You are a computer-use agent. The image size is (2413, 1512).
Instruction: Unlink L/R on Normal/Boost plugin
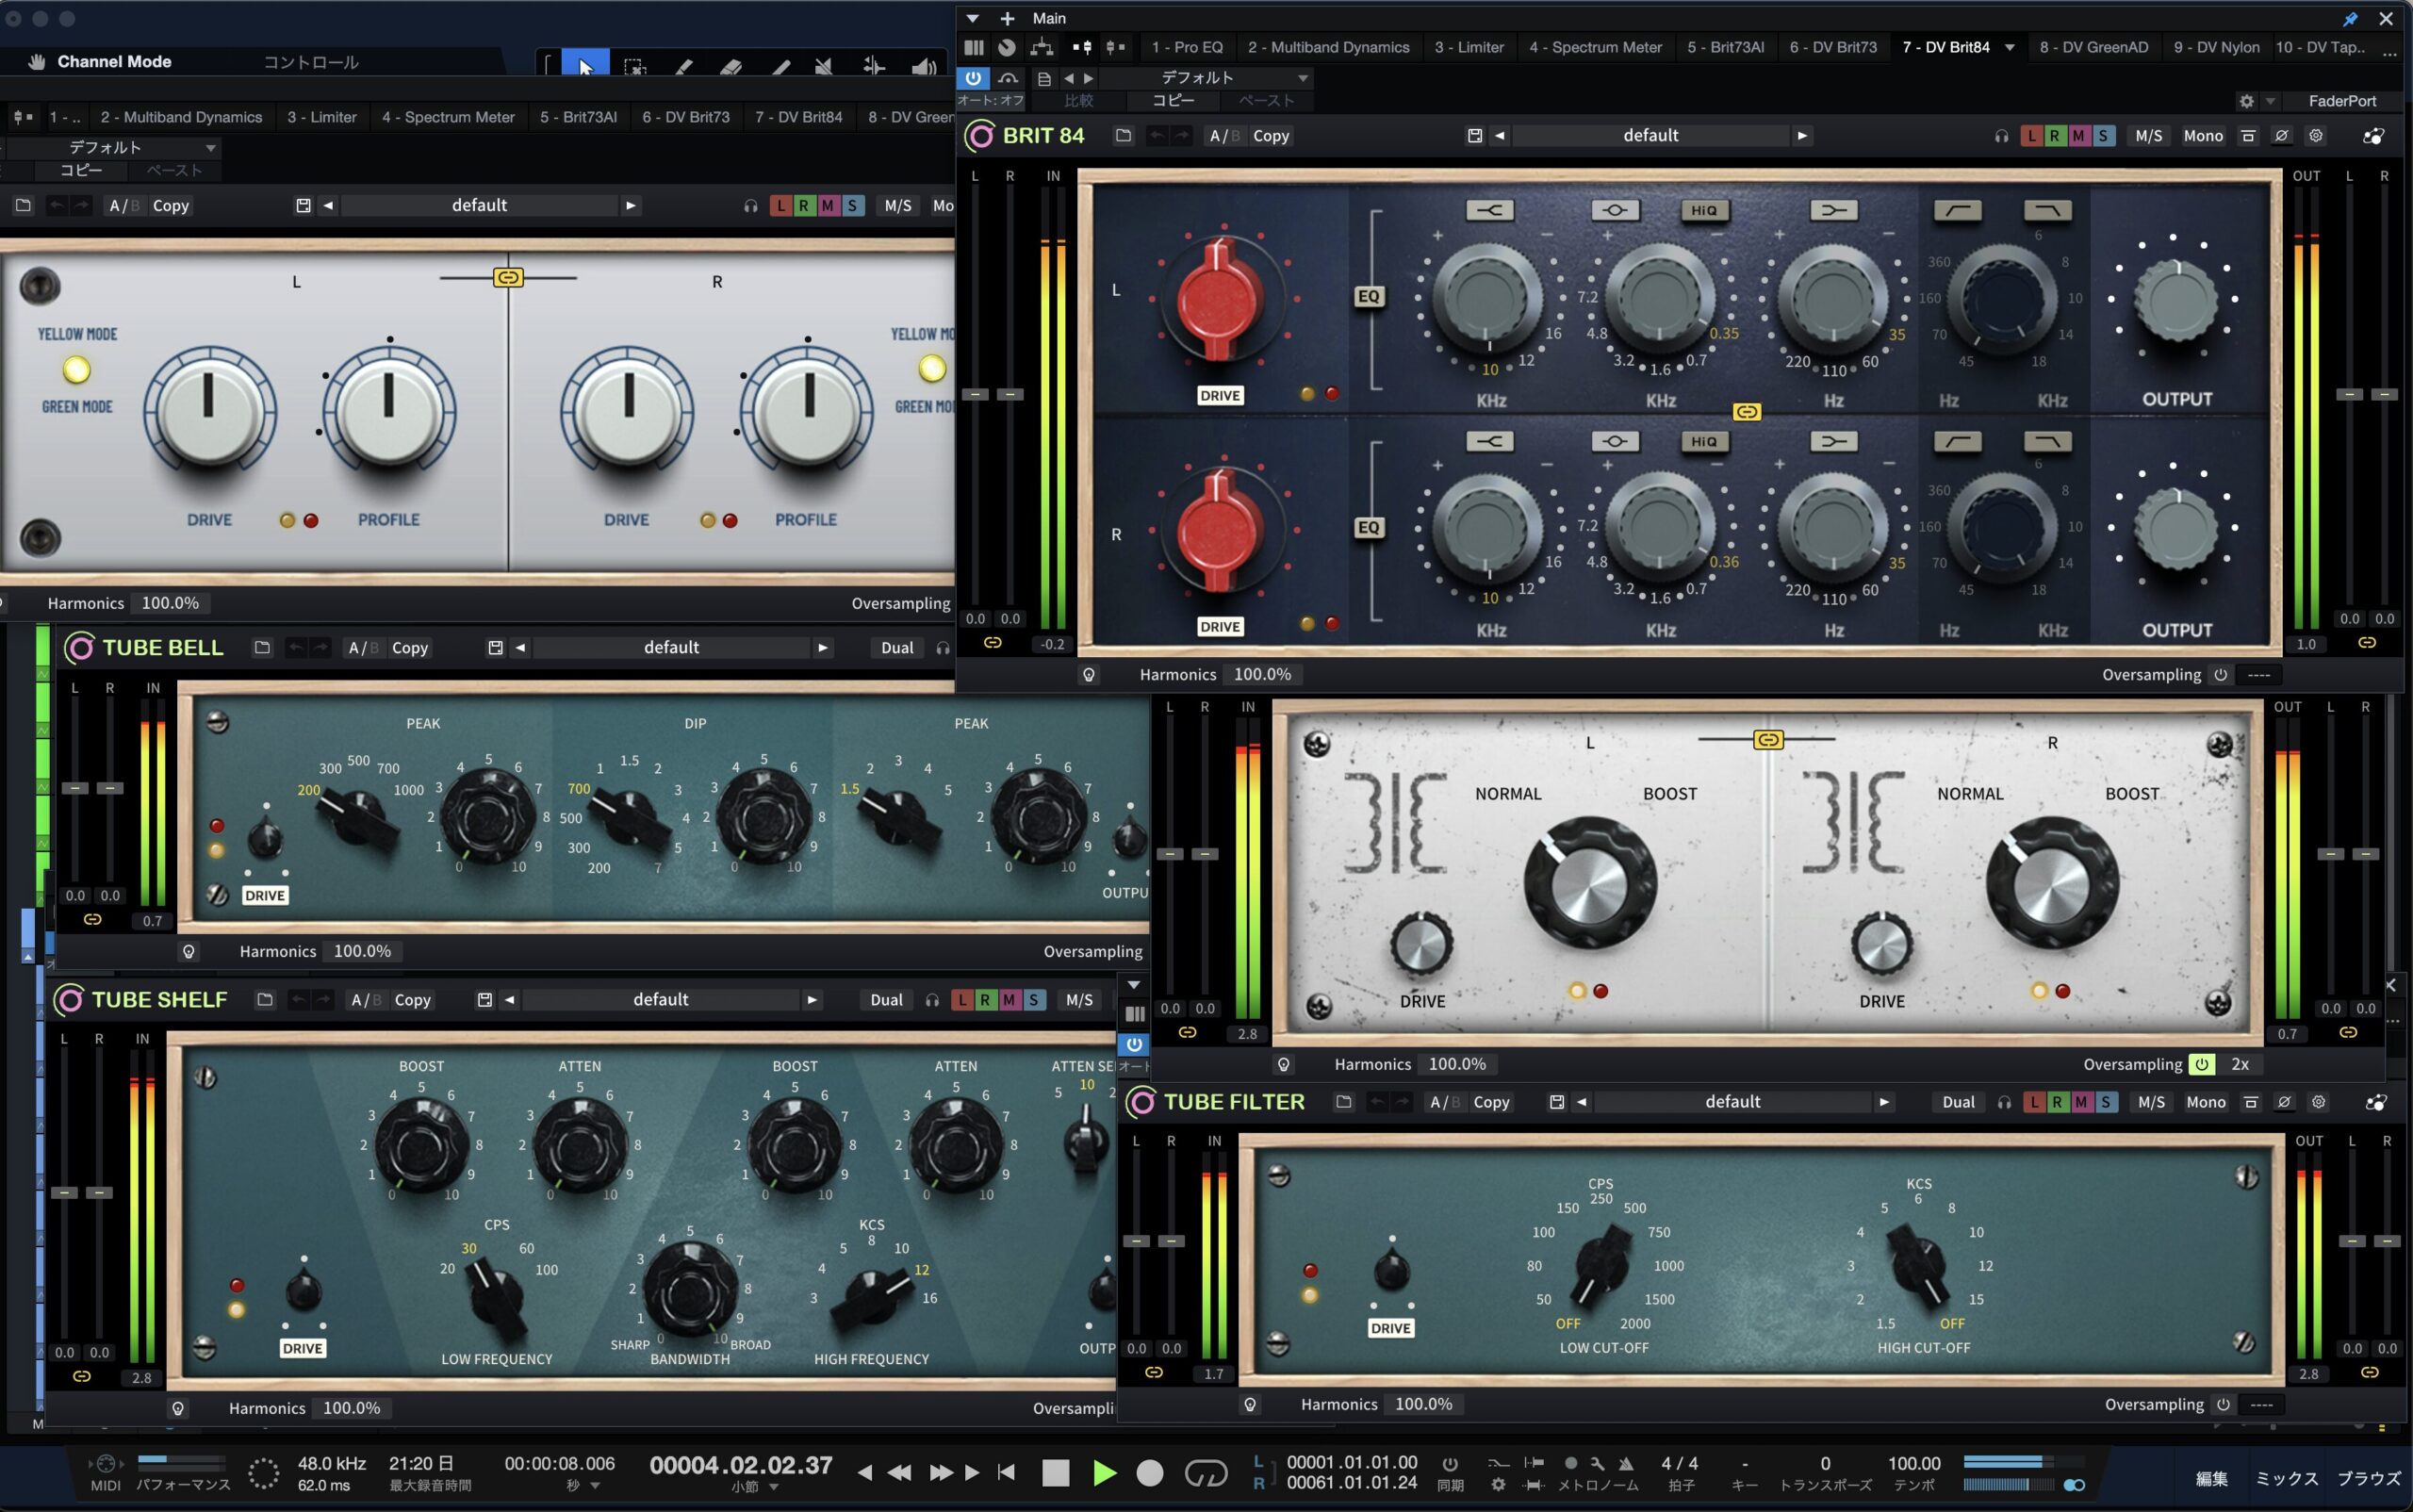click(x=1767, y=739)
